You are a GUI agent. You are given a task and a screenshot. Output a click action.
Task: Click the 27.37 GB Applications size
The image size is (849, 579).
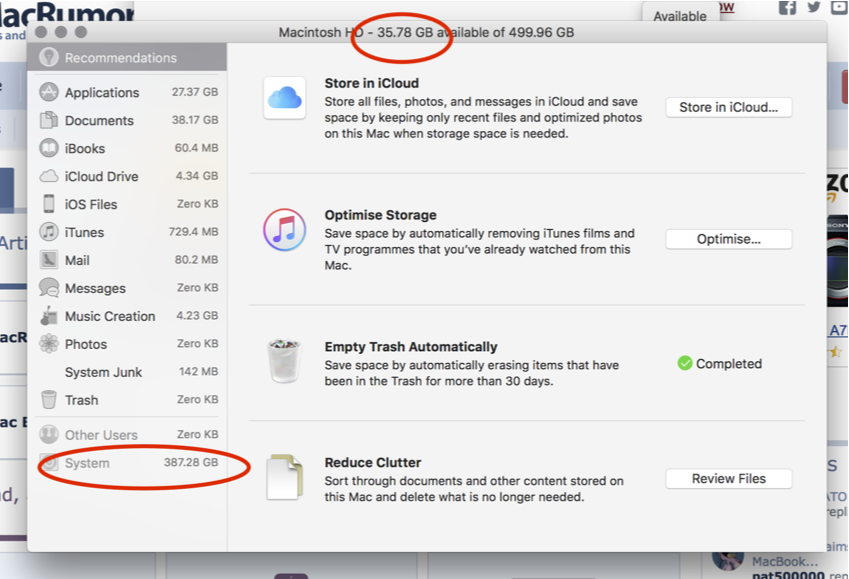pyautogui.click(x=195, y=92)
